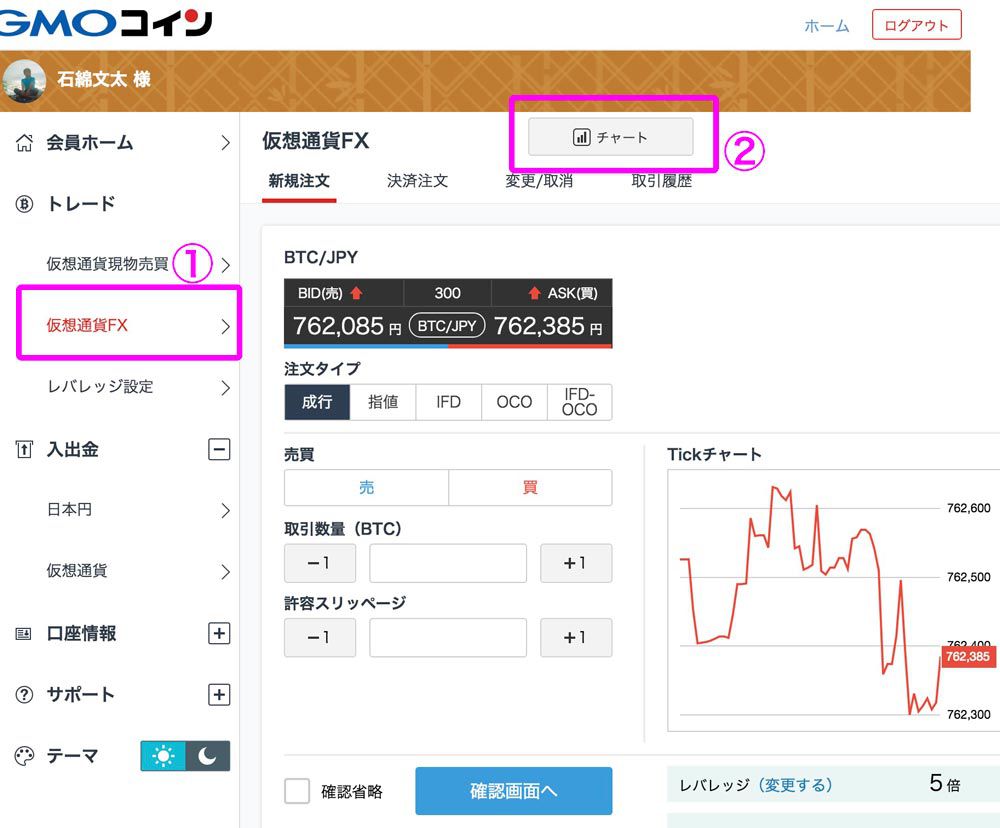1000x828 pixels.
Task: Click the 会員ホーム house icon
Action: 24,142
